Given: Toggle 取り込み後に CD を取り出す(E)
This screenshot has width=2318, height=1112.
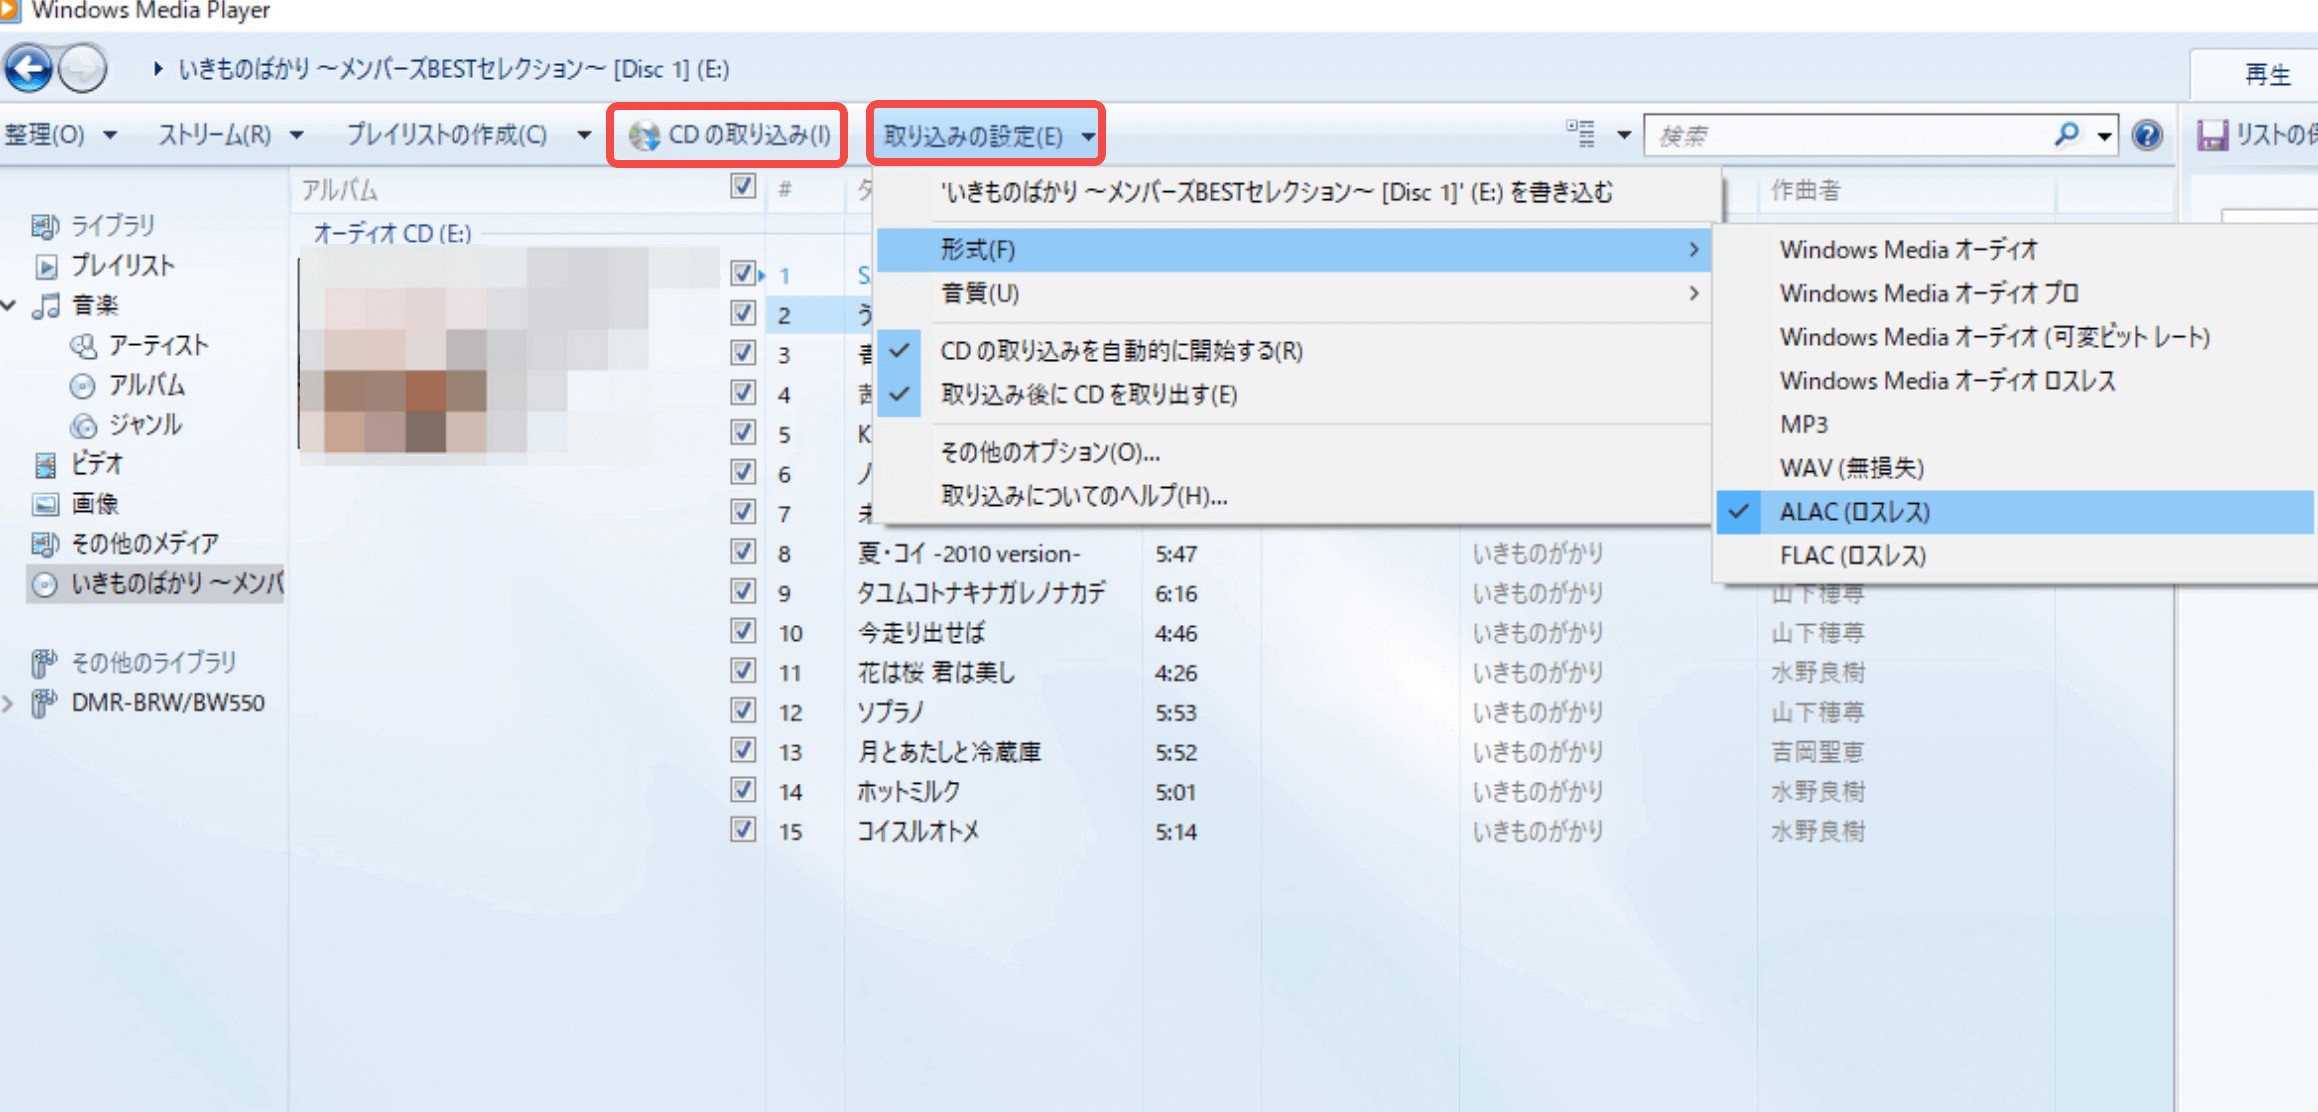Looking at the screenshot, I should pos(1293,395).
